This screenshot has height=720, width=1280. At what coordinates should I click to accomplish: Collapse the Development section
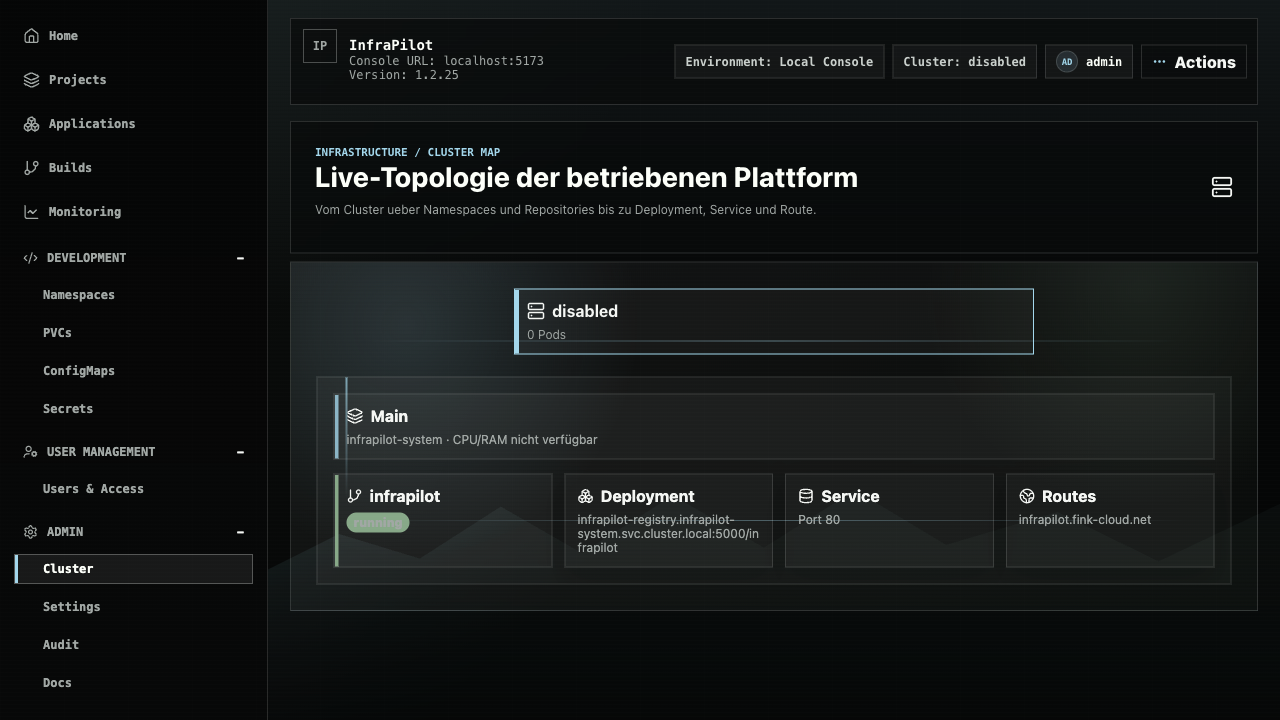[240, 258]
